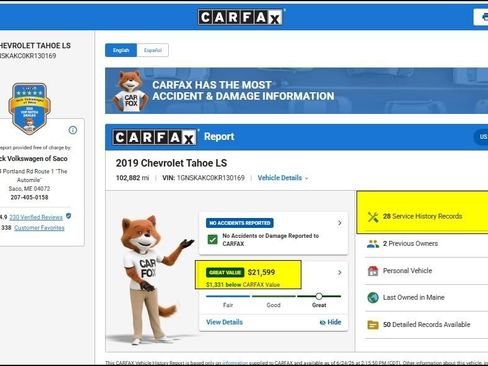Viewport: 488px width, 366px height.
Task: Click the info icon on dealer card
Action: pos(73,130)
